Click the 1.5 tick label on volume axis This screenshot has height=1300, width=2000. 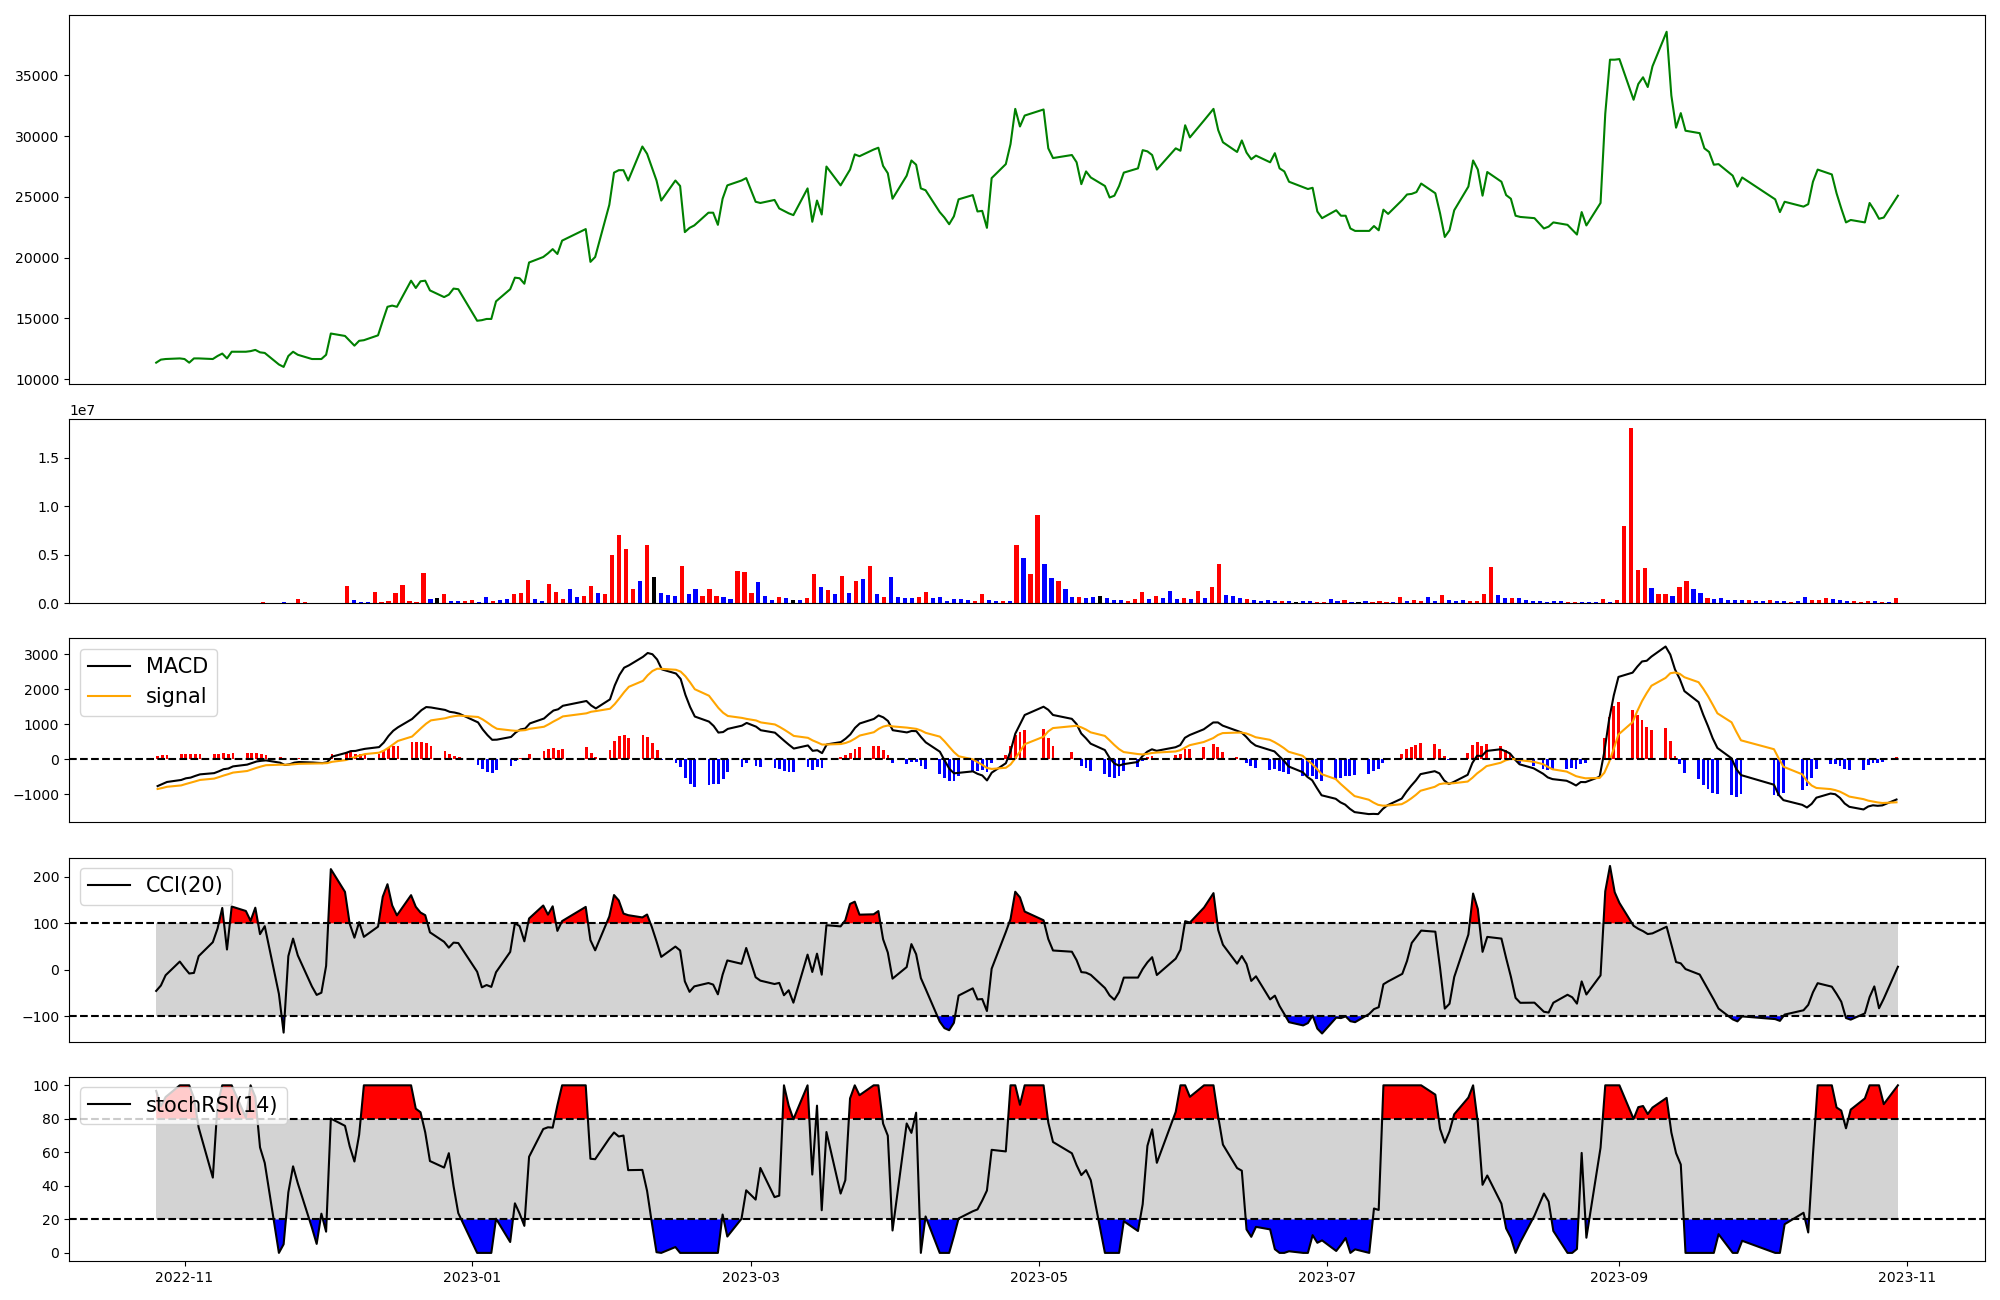point(48,458)
